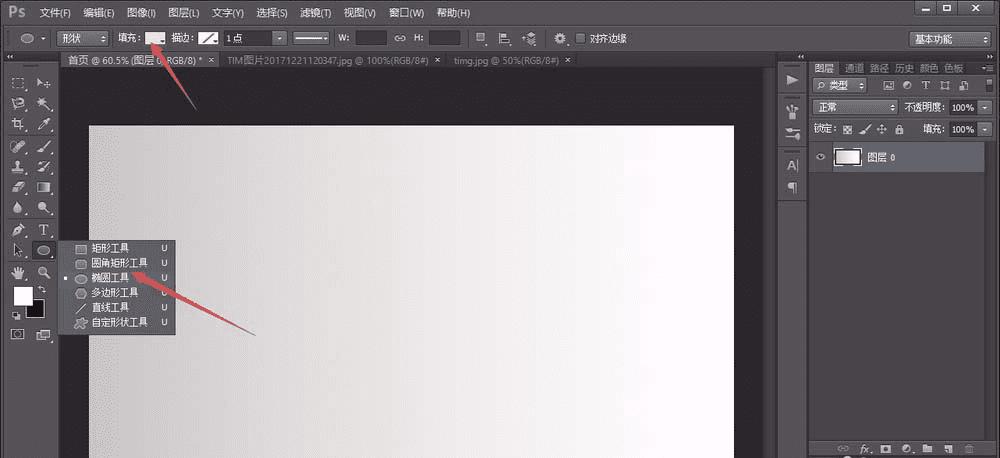Hide 图层 0 via eye icon
Image resolution: width=1000 pixels, height=458 pixels.
pyautogui.click(x=821, y=157)
